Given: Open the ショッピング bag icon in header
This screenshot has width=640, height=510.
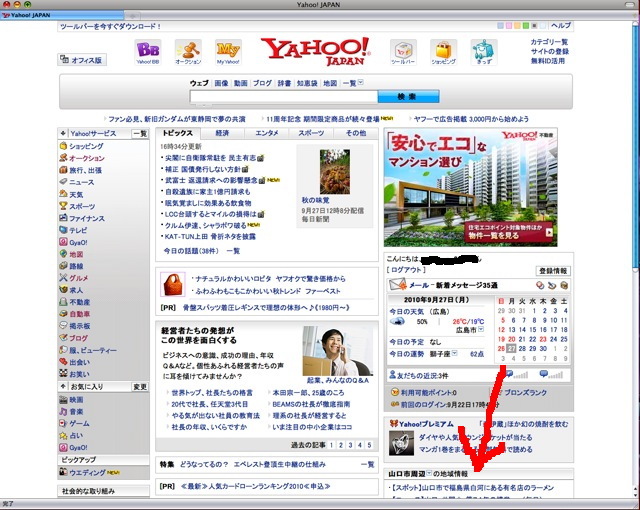Looking at the screenshot, I should click(x=443, y=52).
